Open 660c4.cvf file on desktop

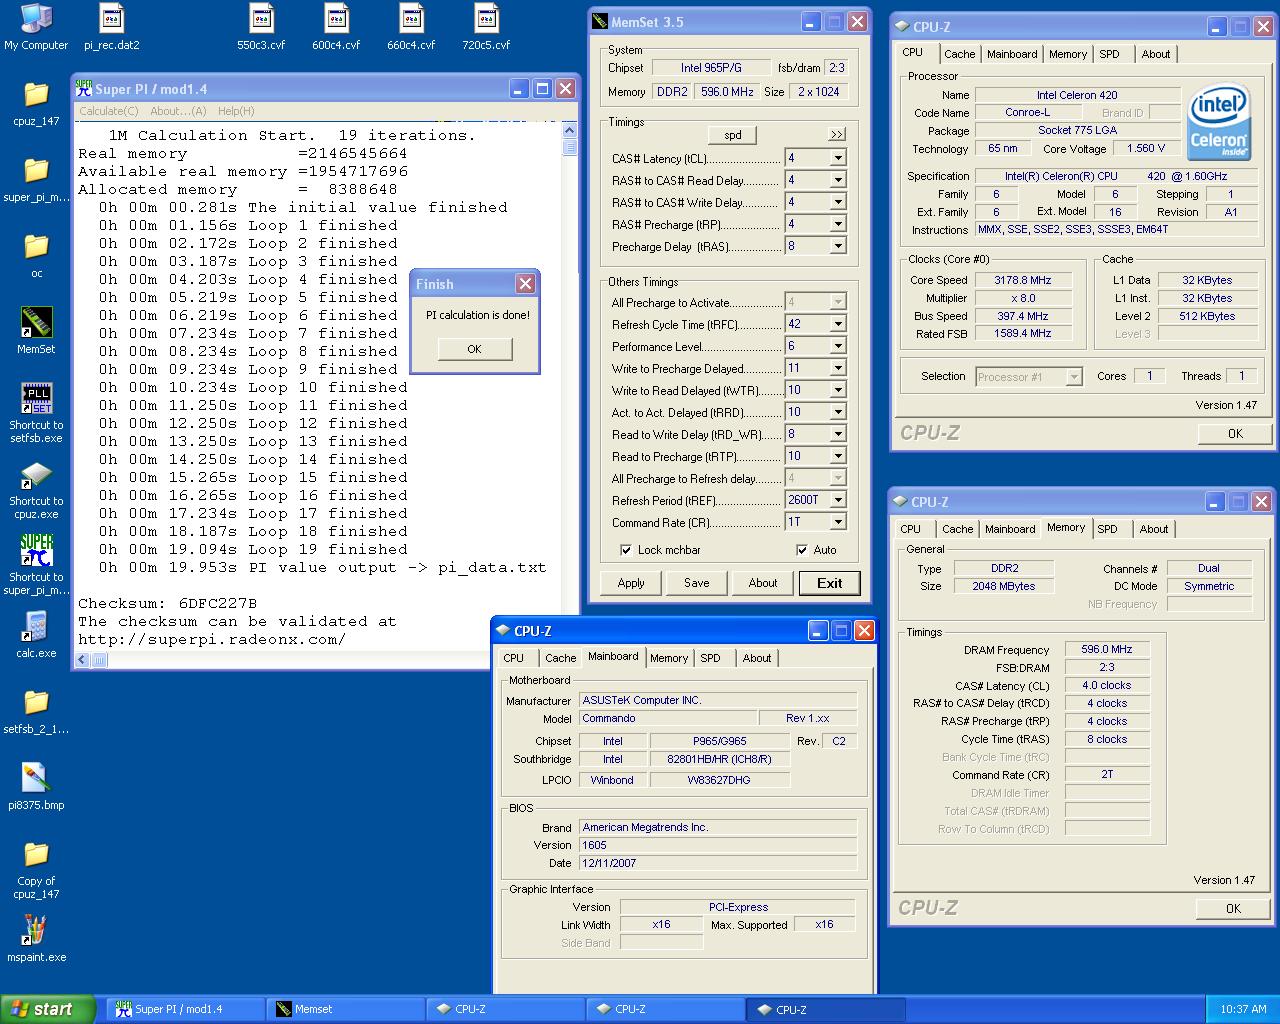(411, 27)
